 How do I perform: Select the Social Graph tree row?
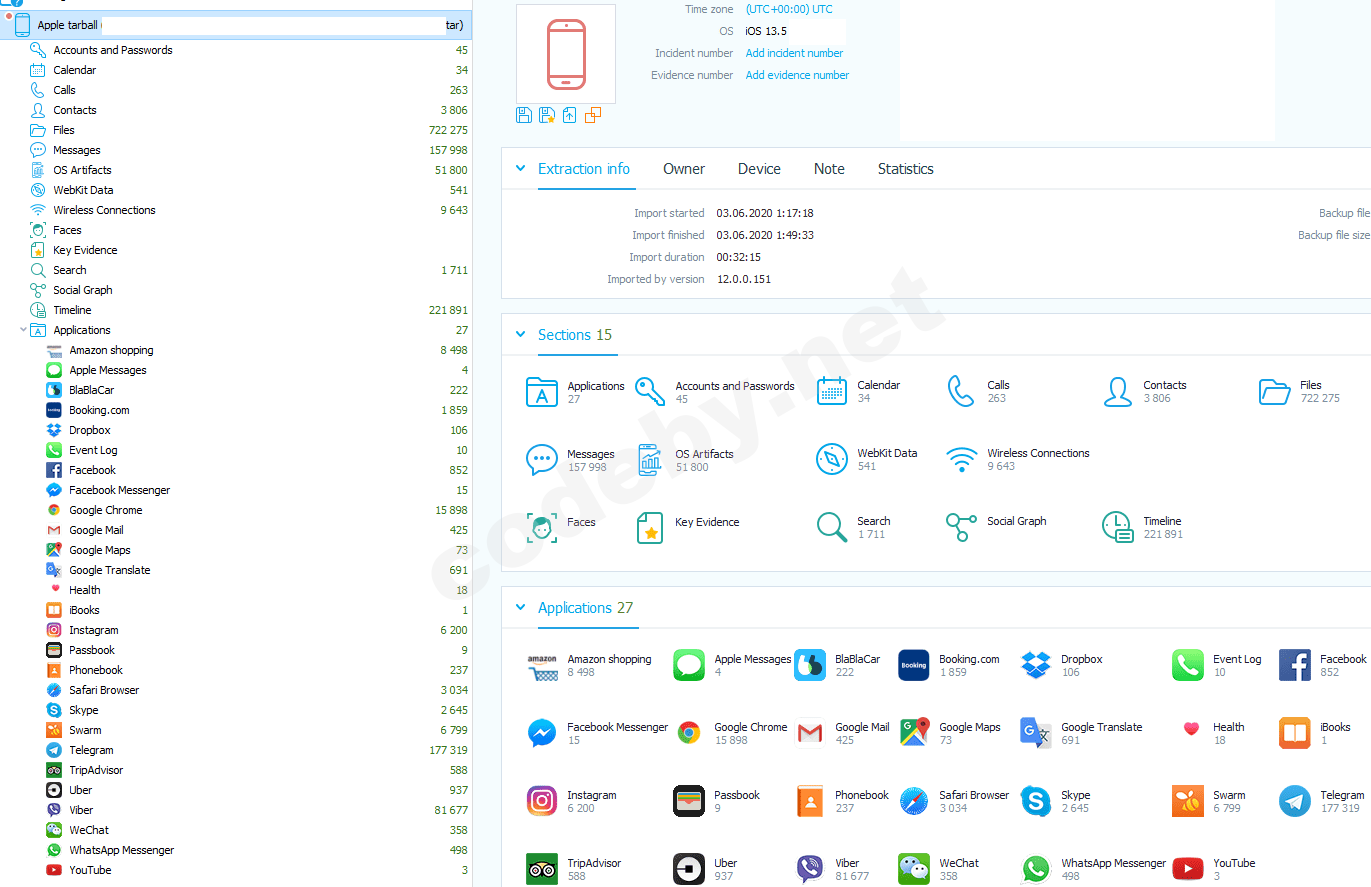pyautogui.click(x=236, y=290)
